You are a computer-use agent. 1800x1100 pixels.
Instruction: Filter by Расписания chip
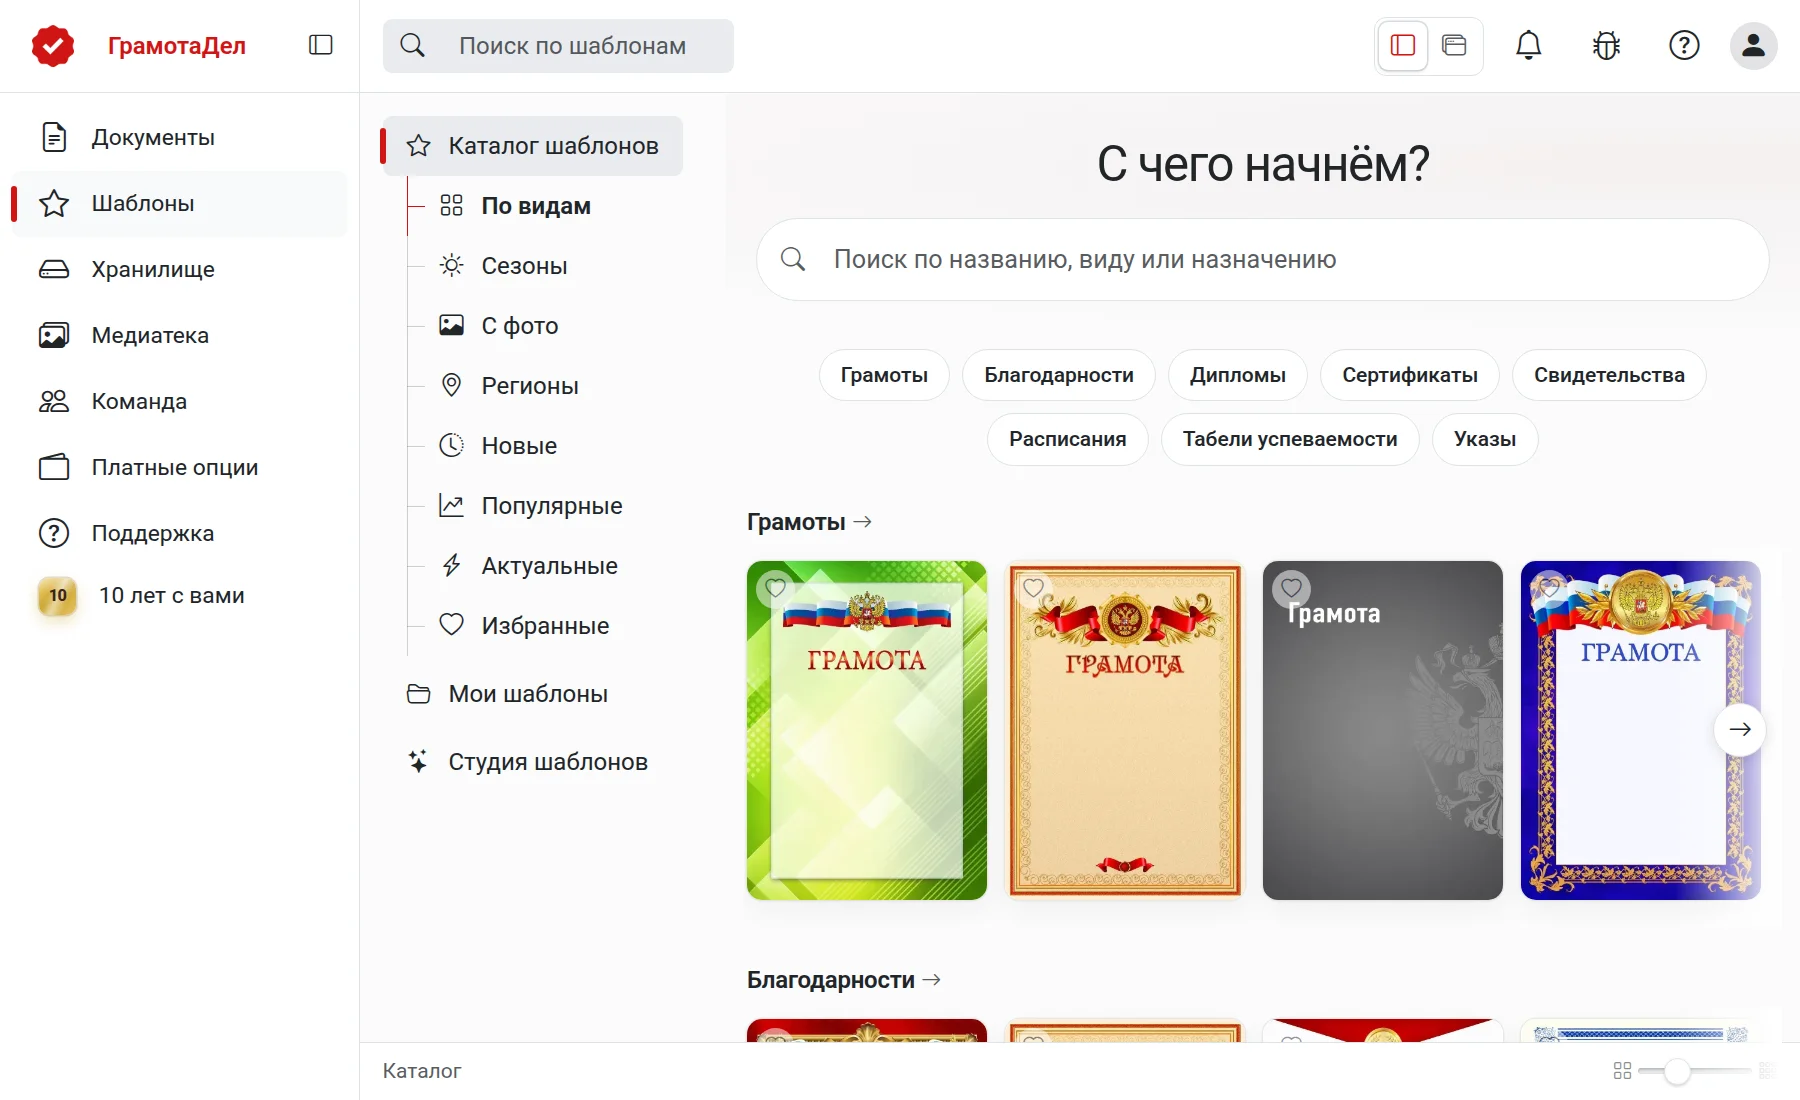tap(1067, 439)
